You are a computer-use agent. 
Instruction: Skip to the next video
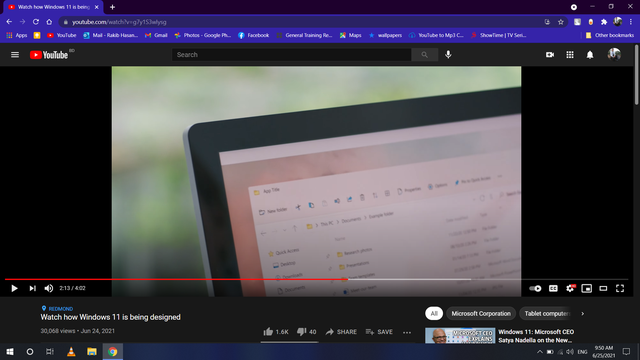pyautogui.click(x=32, y=288)
